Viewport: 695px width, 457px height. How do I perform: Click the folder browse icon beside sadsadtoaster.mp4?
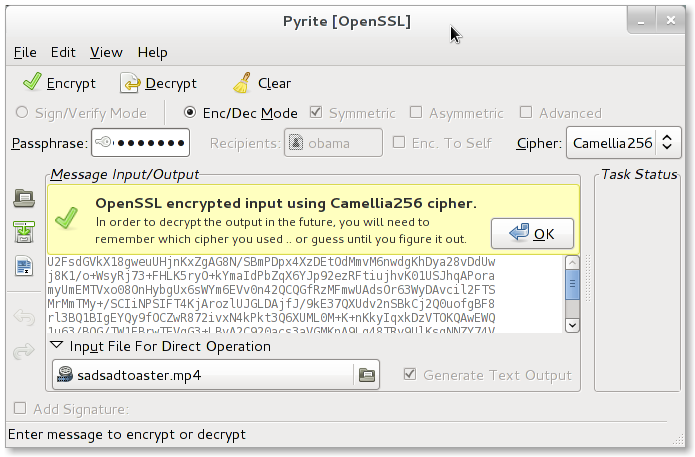[367, 375]
